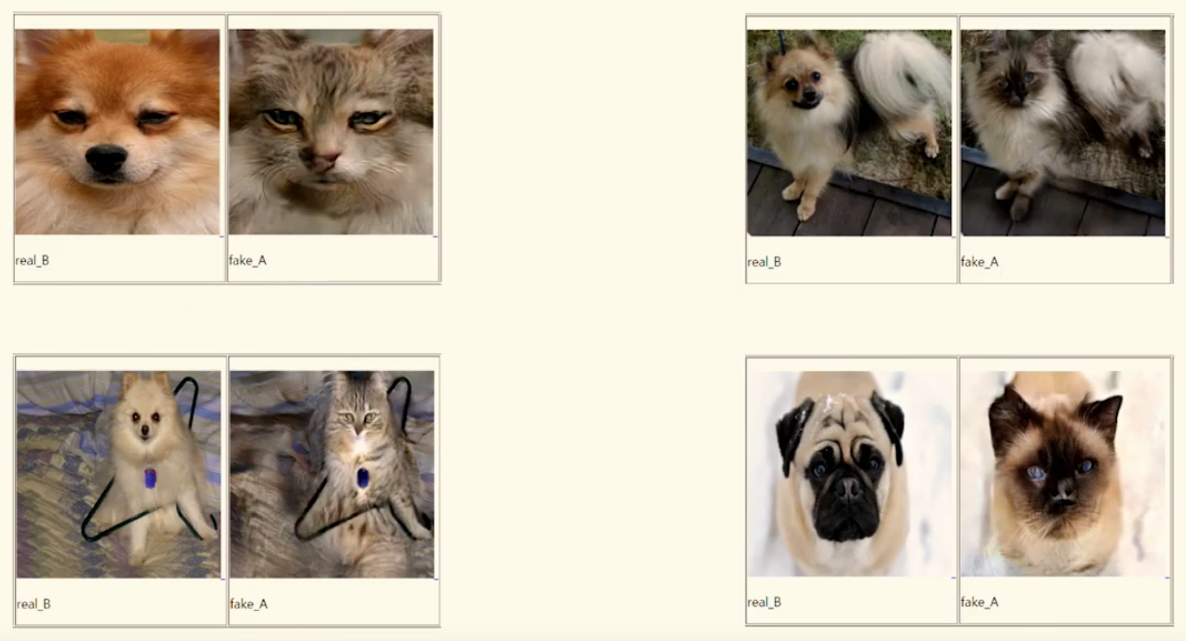Open the orange Pomeranian close-up real_B image

tap(117, 132)
